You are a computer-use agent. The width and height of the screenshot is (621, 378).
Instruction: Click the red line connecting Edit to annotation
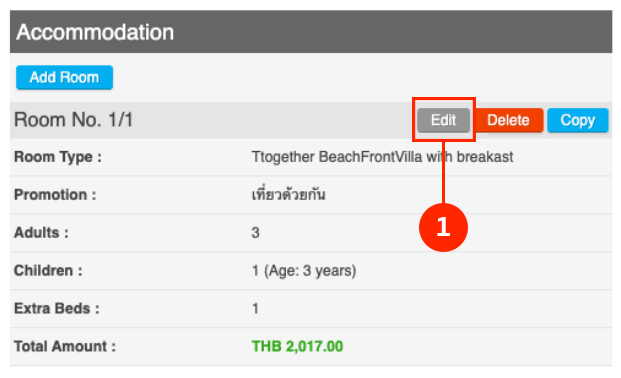pyautogui.click(x=444, y=172)
